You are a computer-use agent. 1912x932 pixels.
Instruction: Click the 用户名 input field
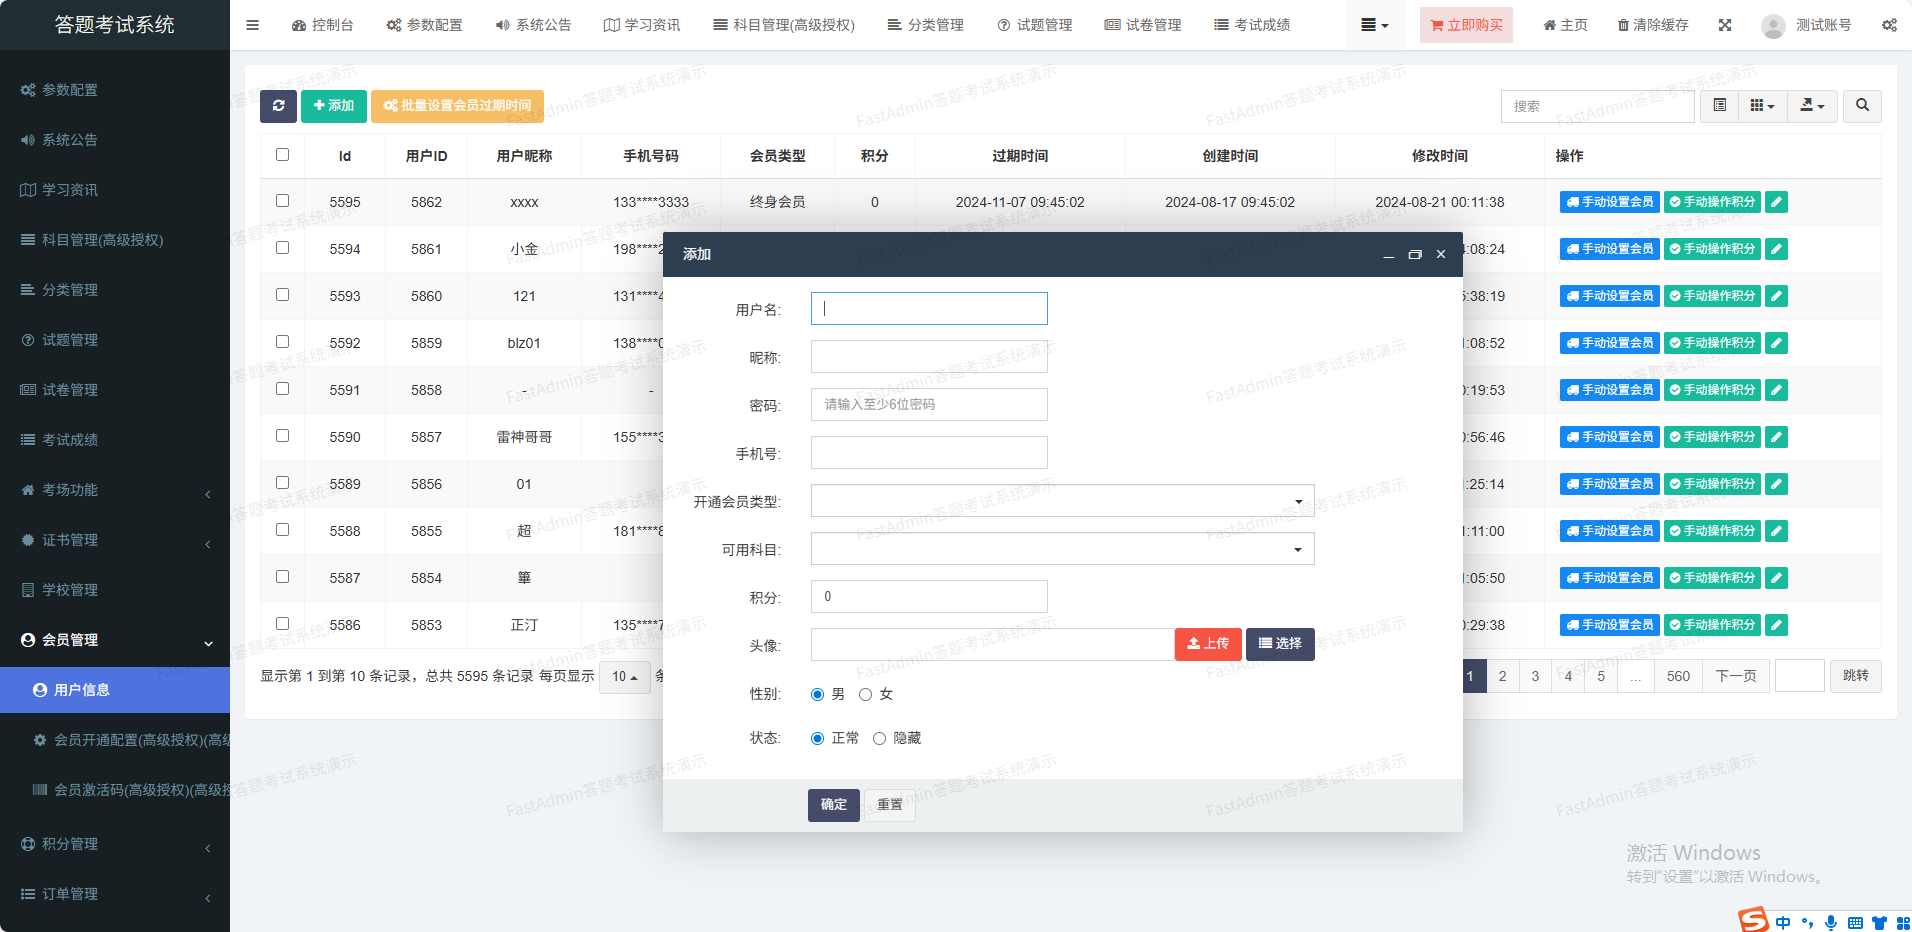click(x=929, y=309)
